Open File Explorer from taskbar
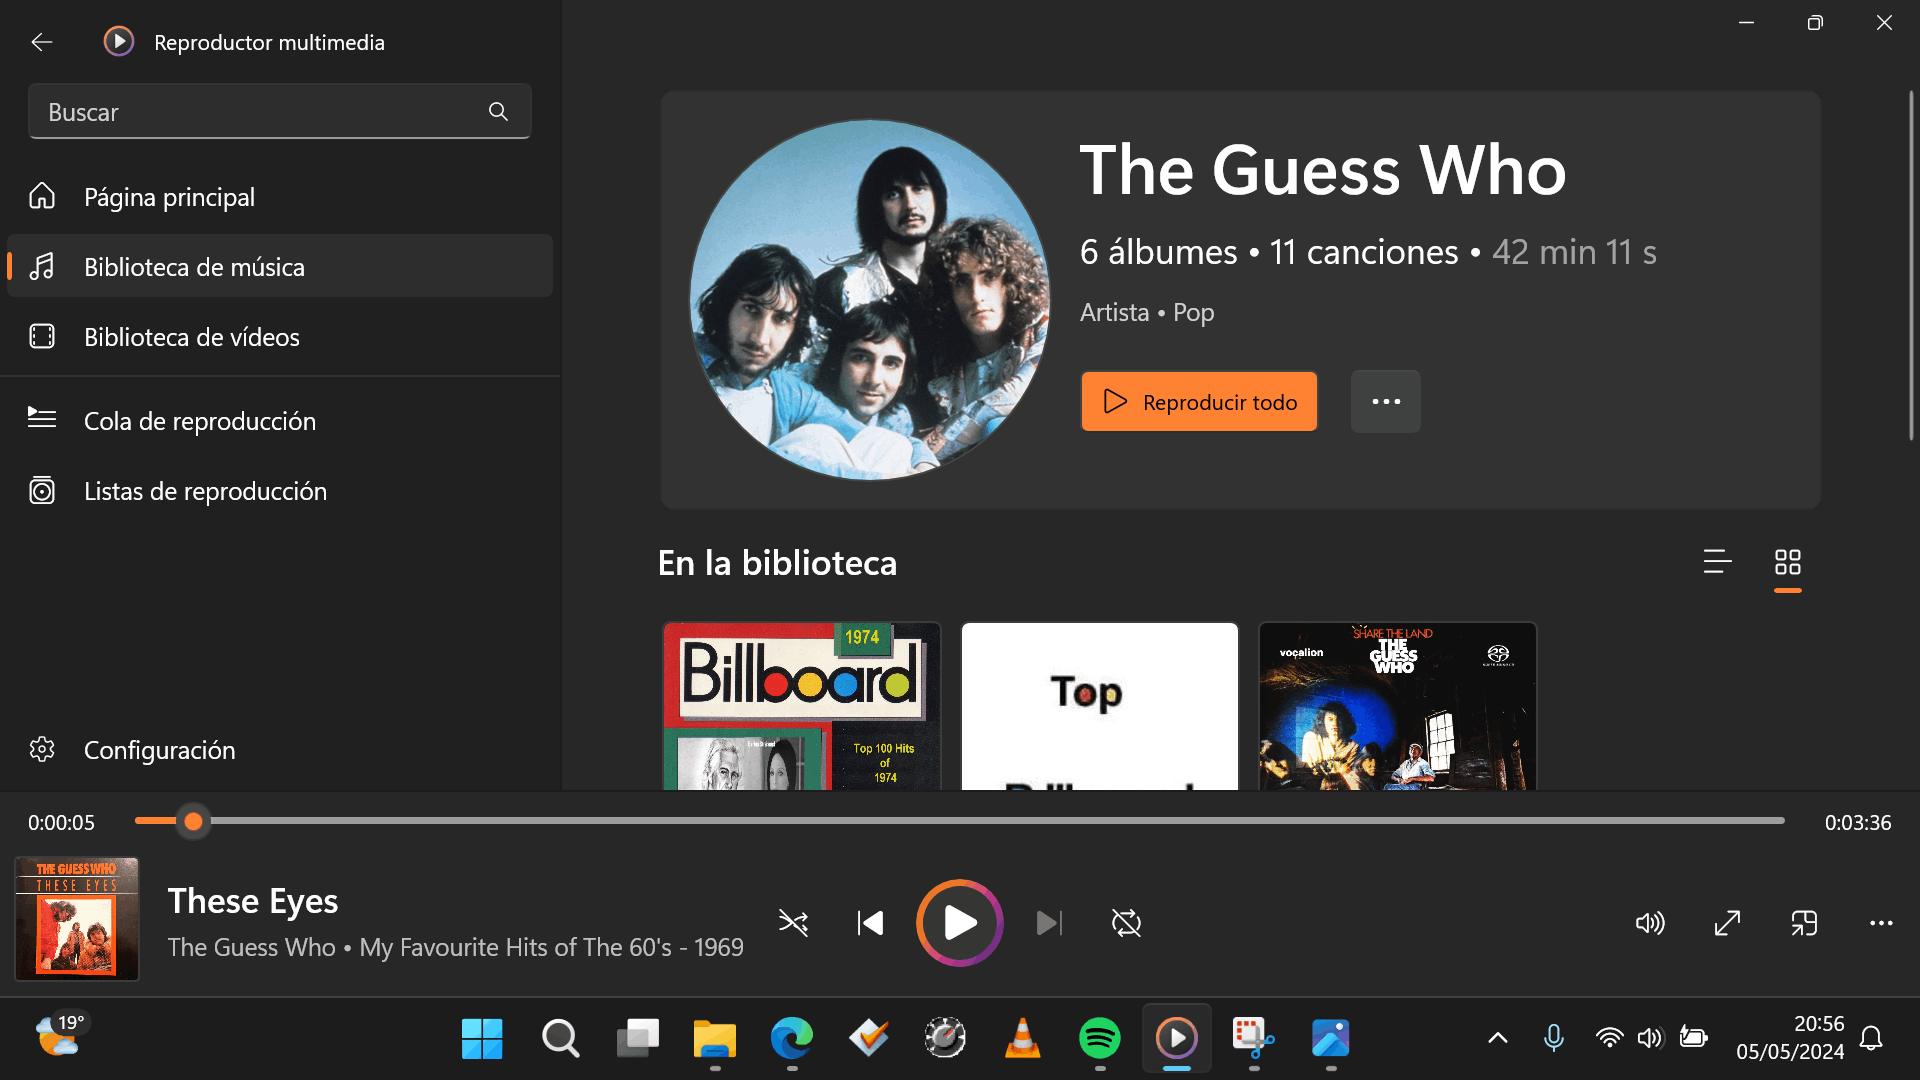The image size is (1920, 1080). pos(715,1039)
